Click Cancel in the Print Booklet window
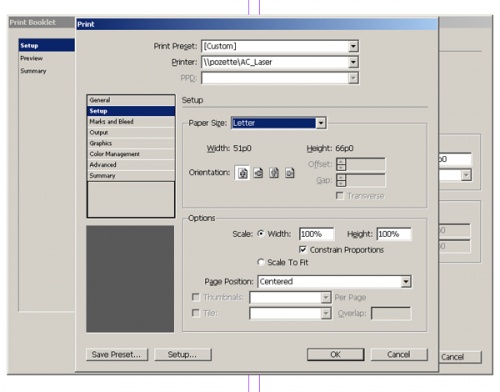 (x=460, y=357)
